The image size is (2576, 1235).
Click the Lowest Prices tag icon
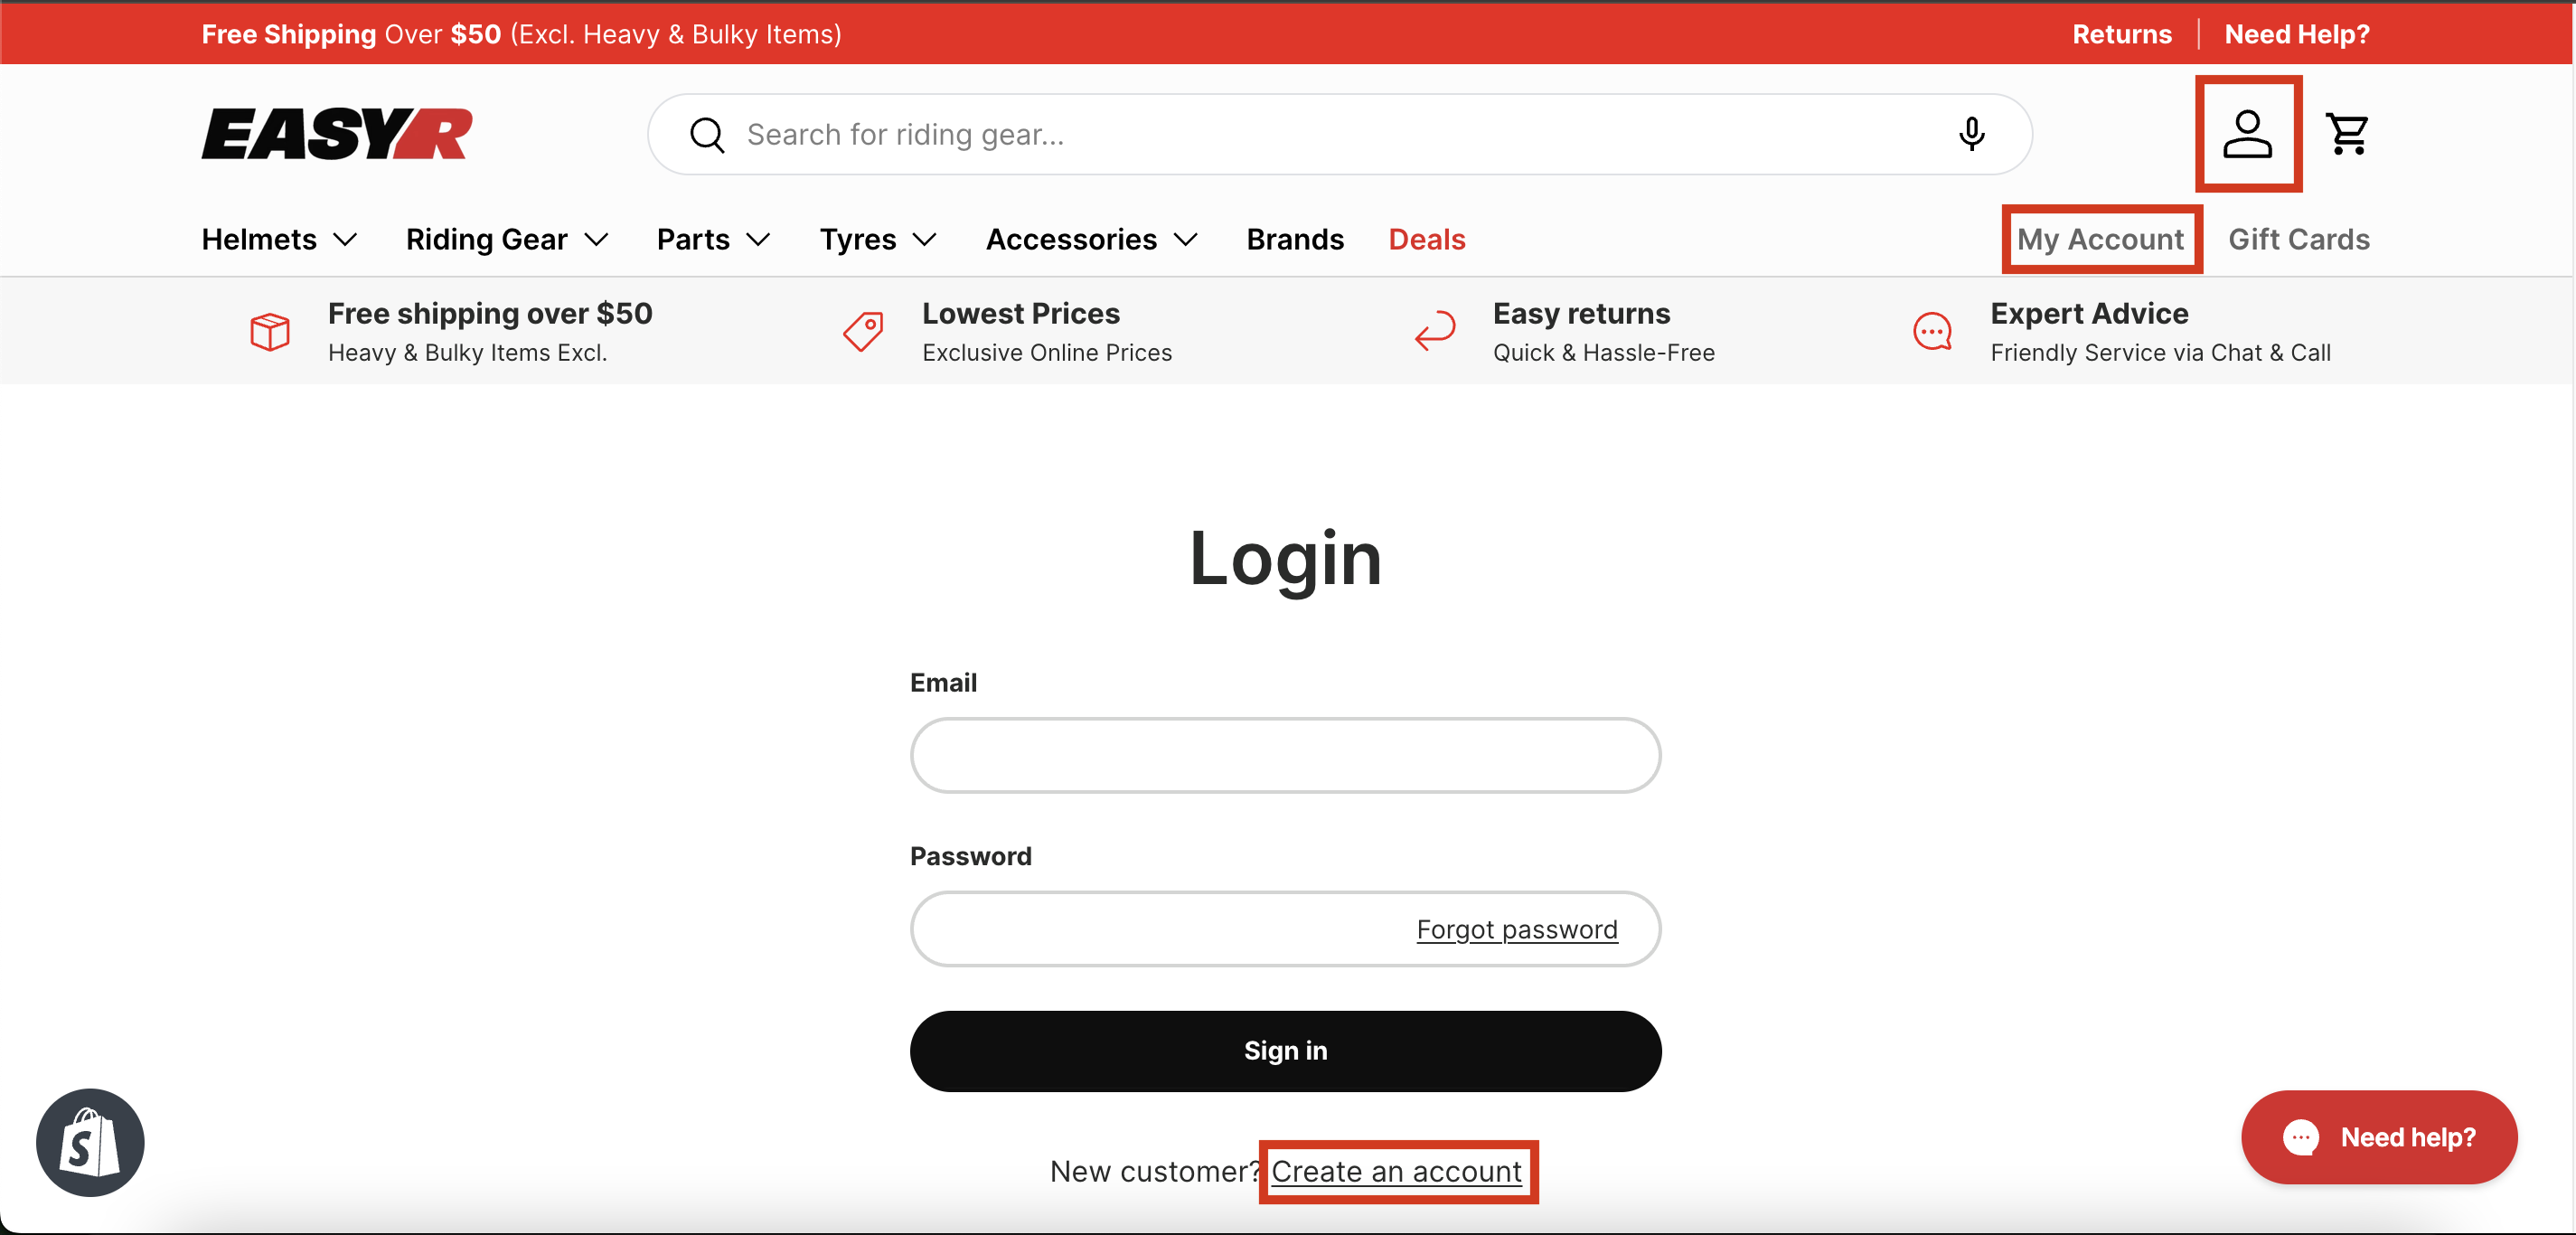tap(864, 331)
